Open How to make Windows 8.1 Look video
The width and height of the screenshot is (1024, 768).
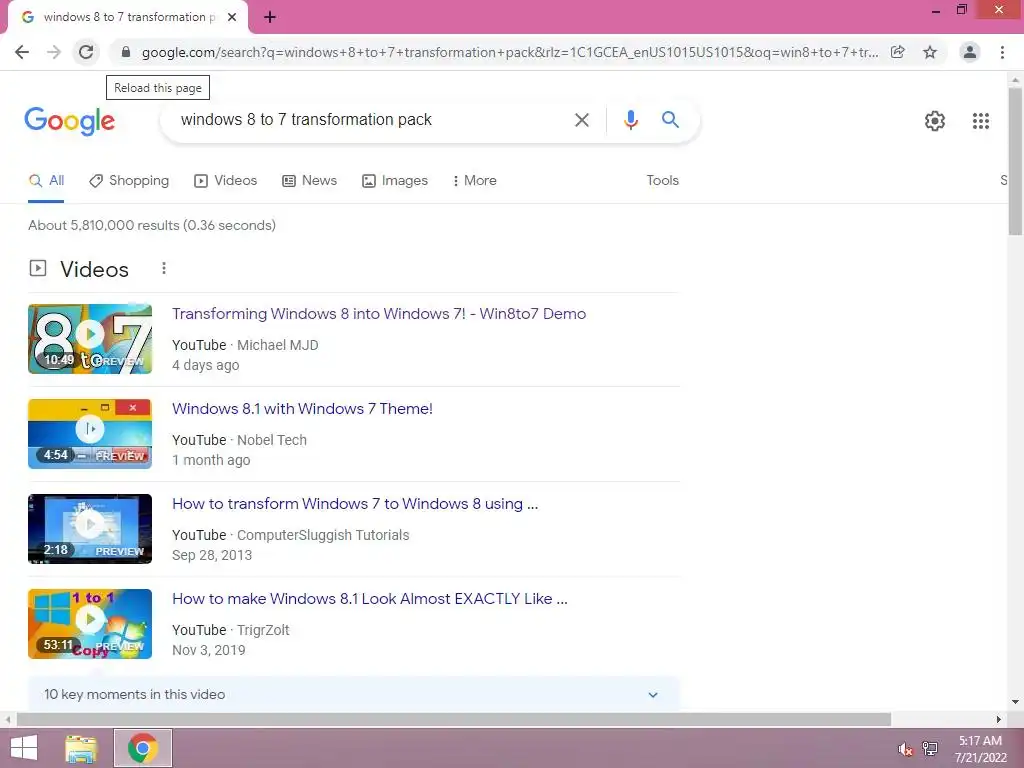click(x=370, y=599)
